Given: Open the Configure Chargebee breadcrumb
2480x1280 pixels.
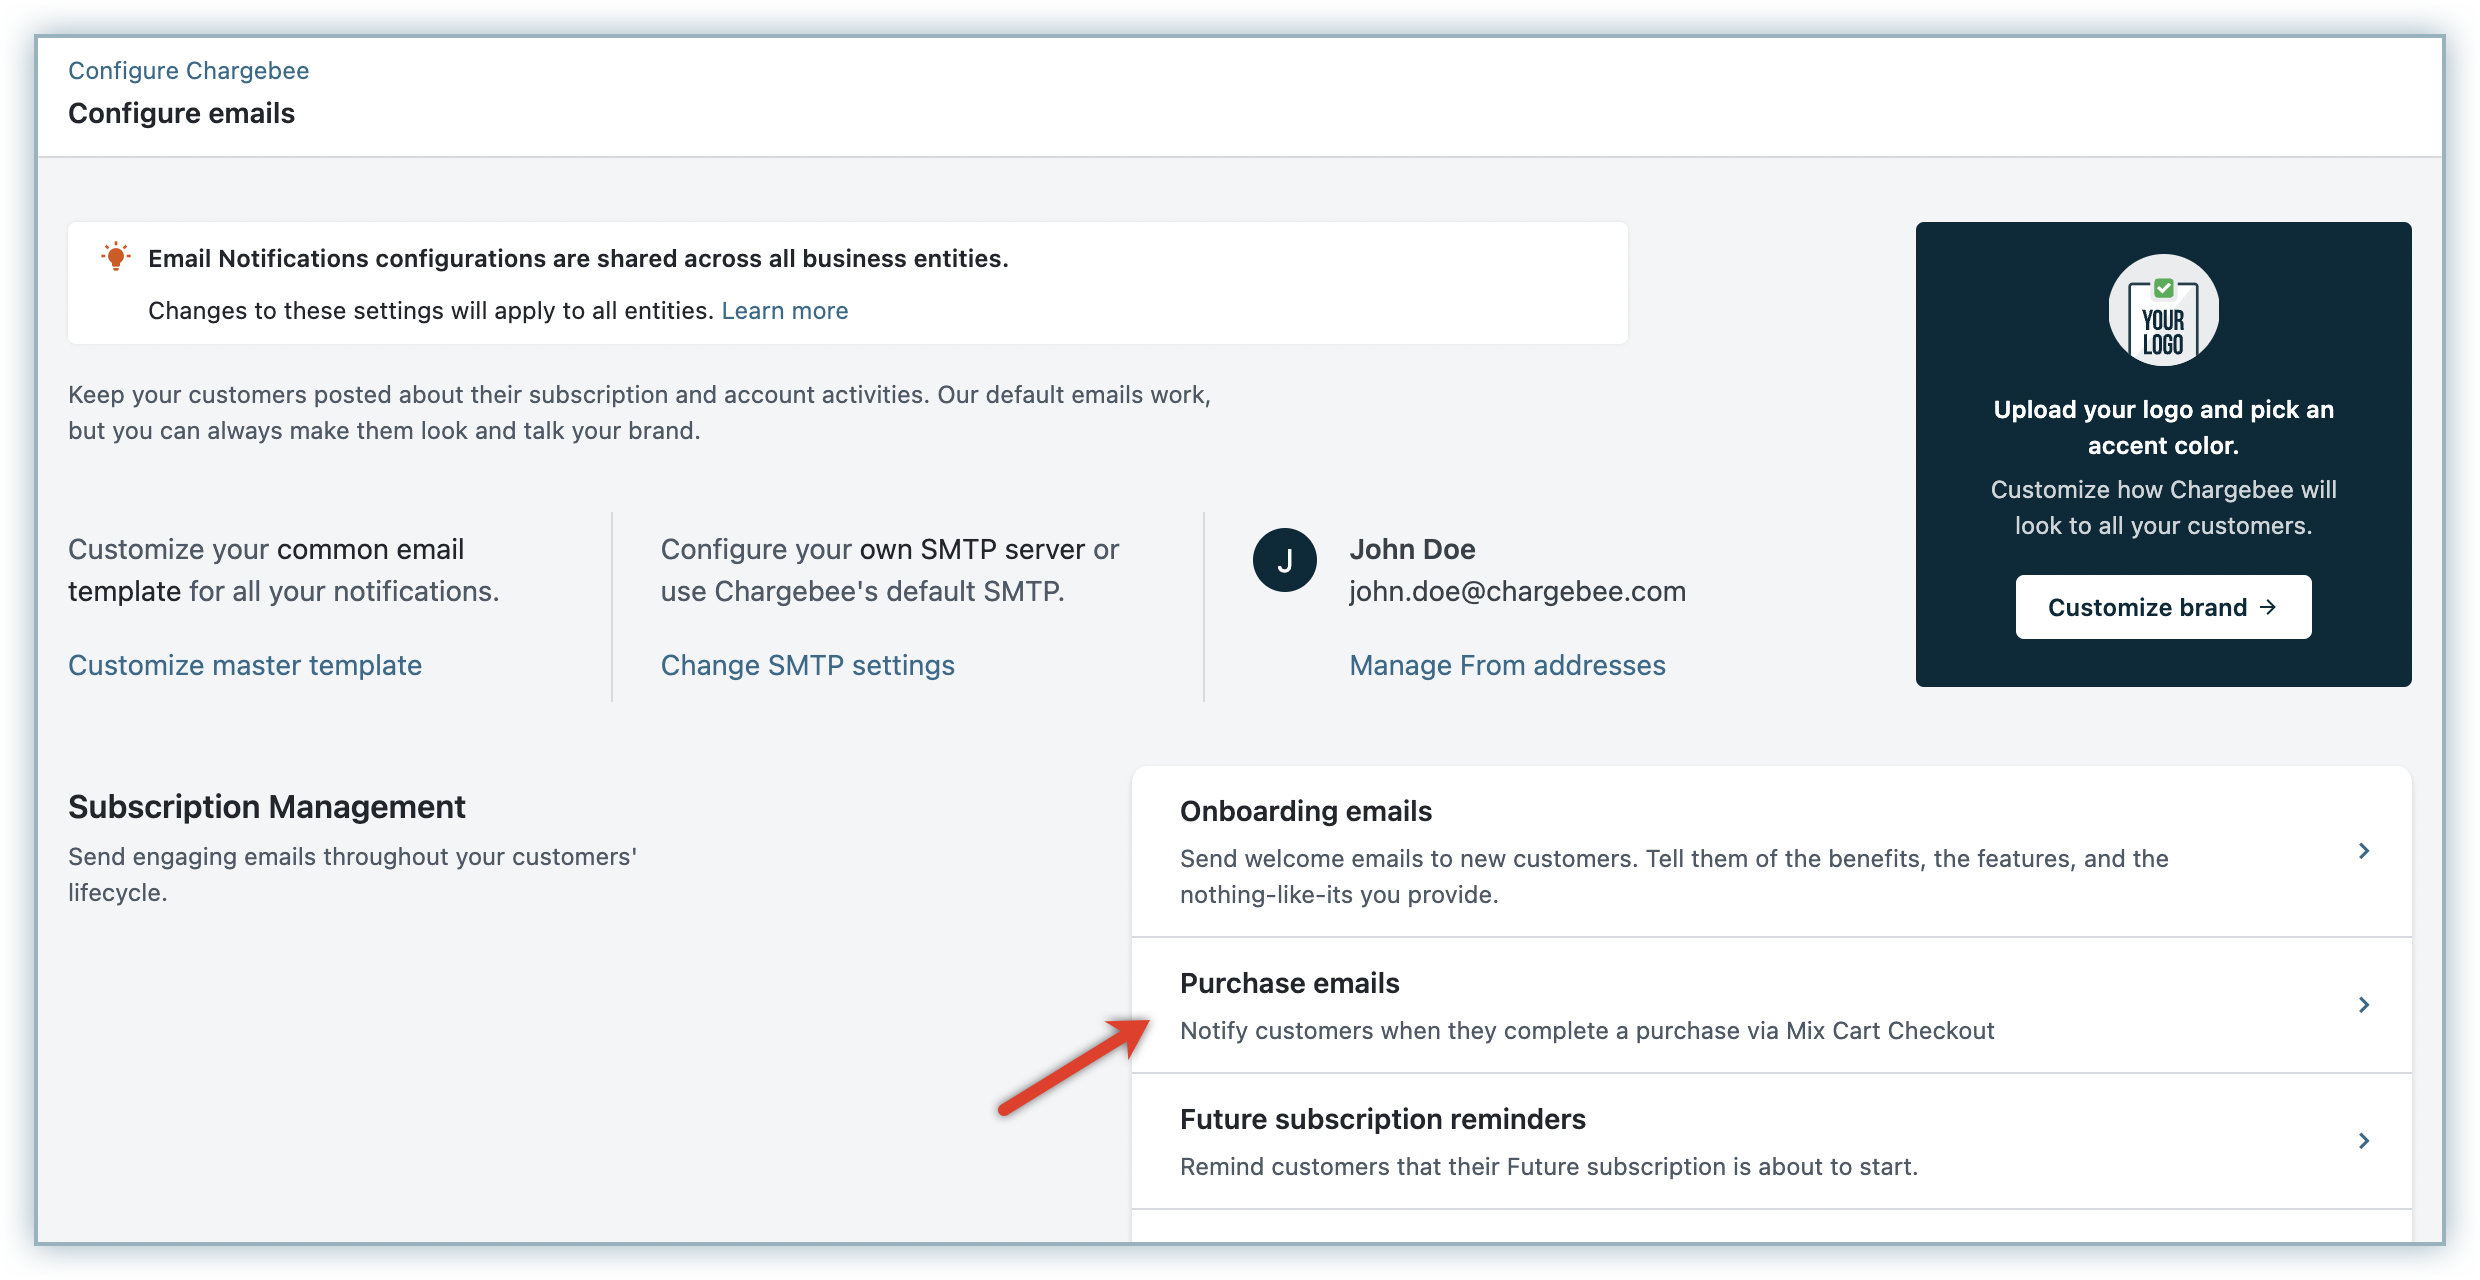Looking at the screenshot, I should coord(188,70).
